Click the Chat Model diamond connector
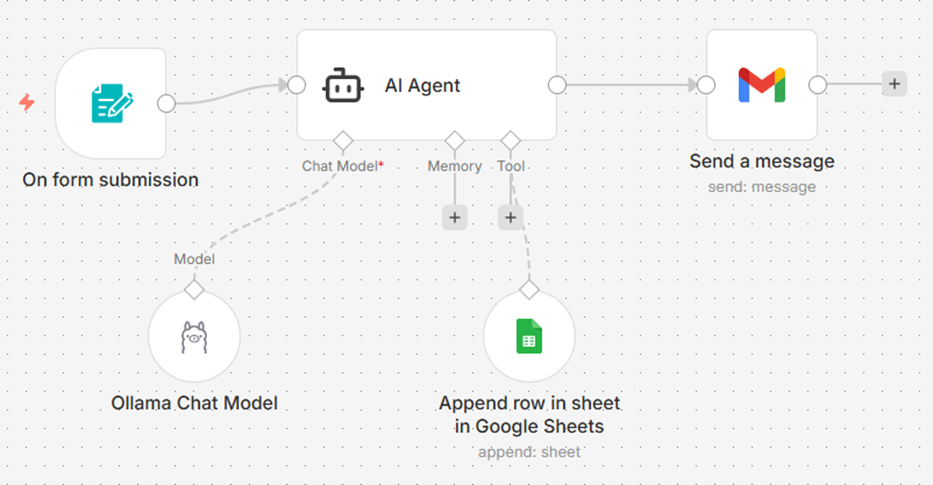Screen dimensions: 933x485 tap(342, 140)
